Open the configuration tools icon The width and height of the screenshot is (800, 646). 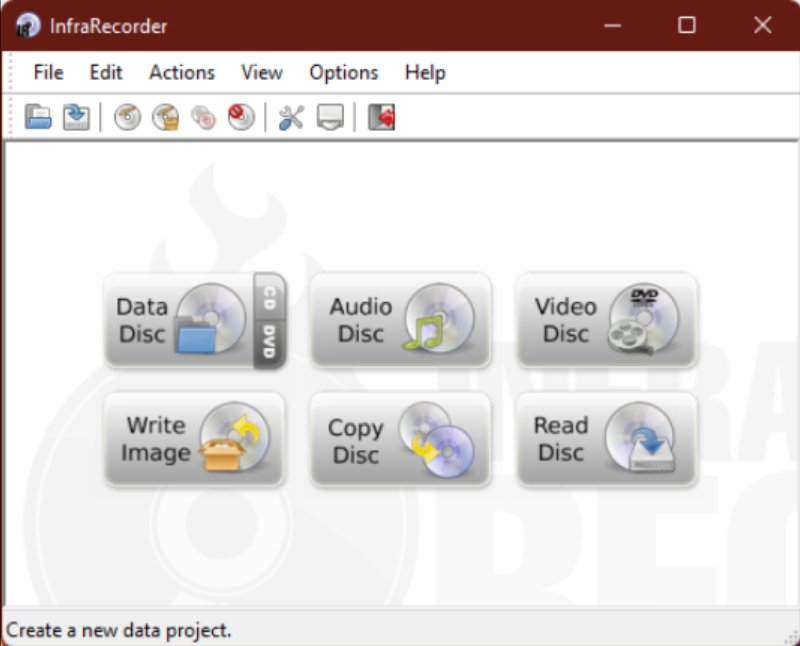291,117
